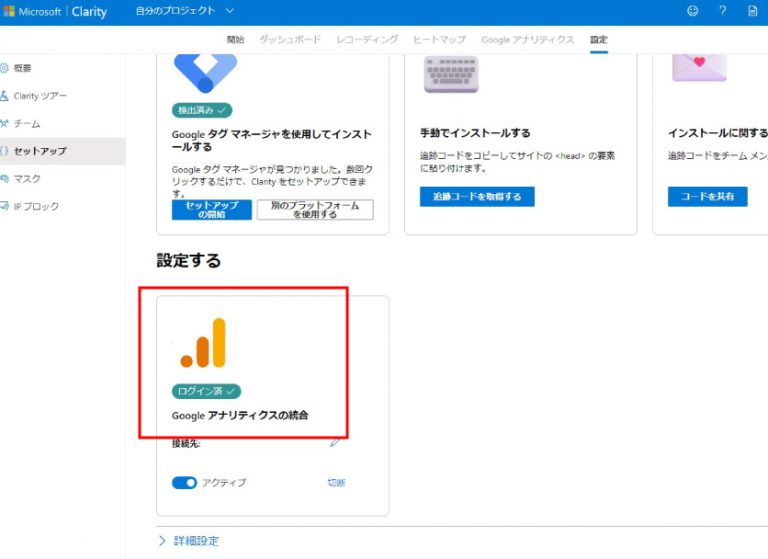
Task: Click the 設定する section heading
Action: coord(189,260)
